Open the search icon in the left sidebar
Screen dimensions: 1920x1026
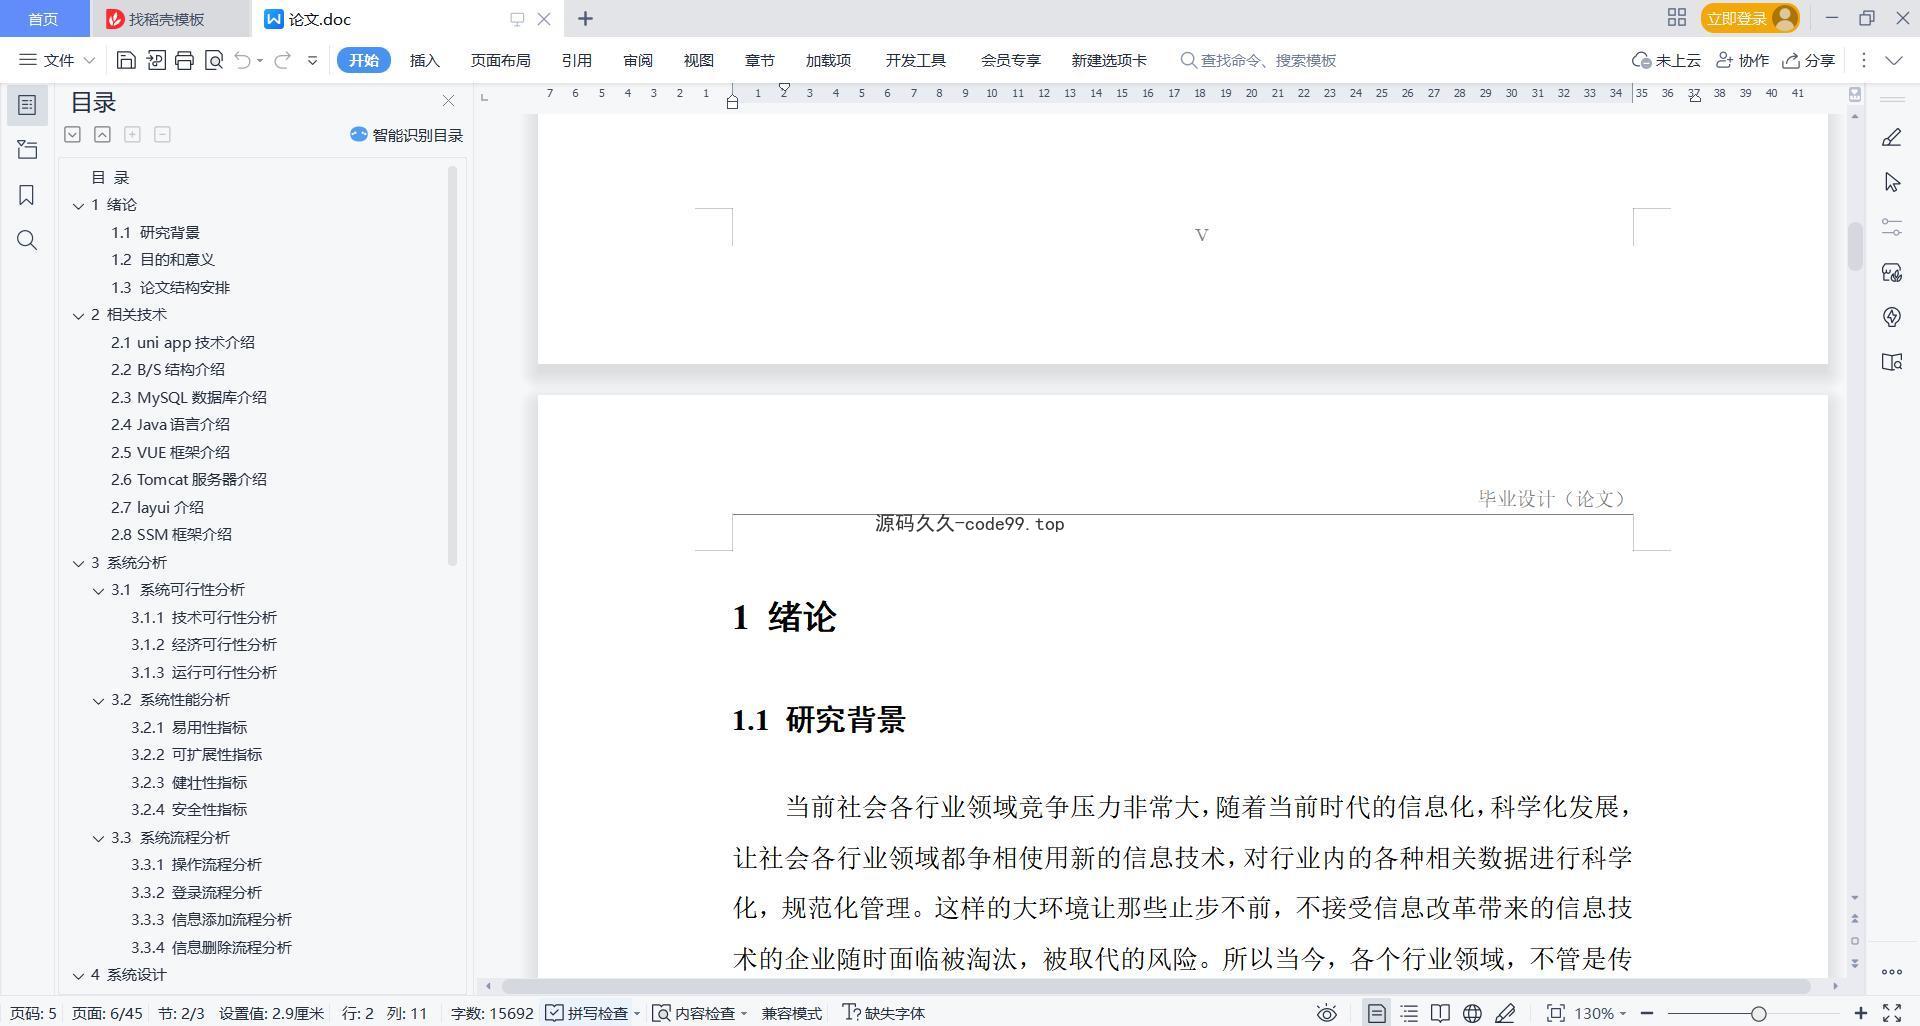(27, 240)
